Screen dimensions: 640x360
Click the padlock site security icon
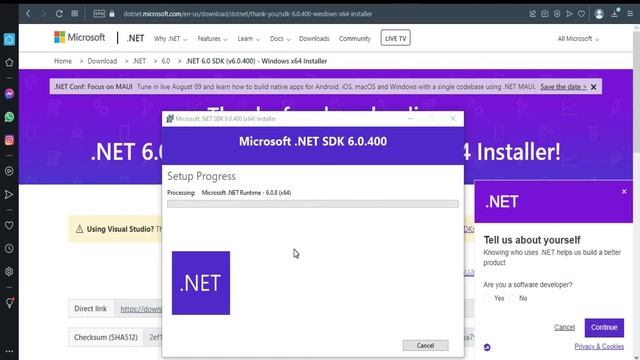tap(112, 14)
